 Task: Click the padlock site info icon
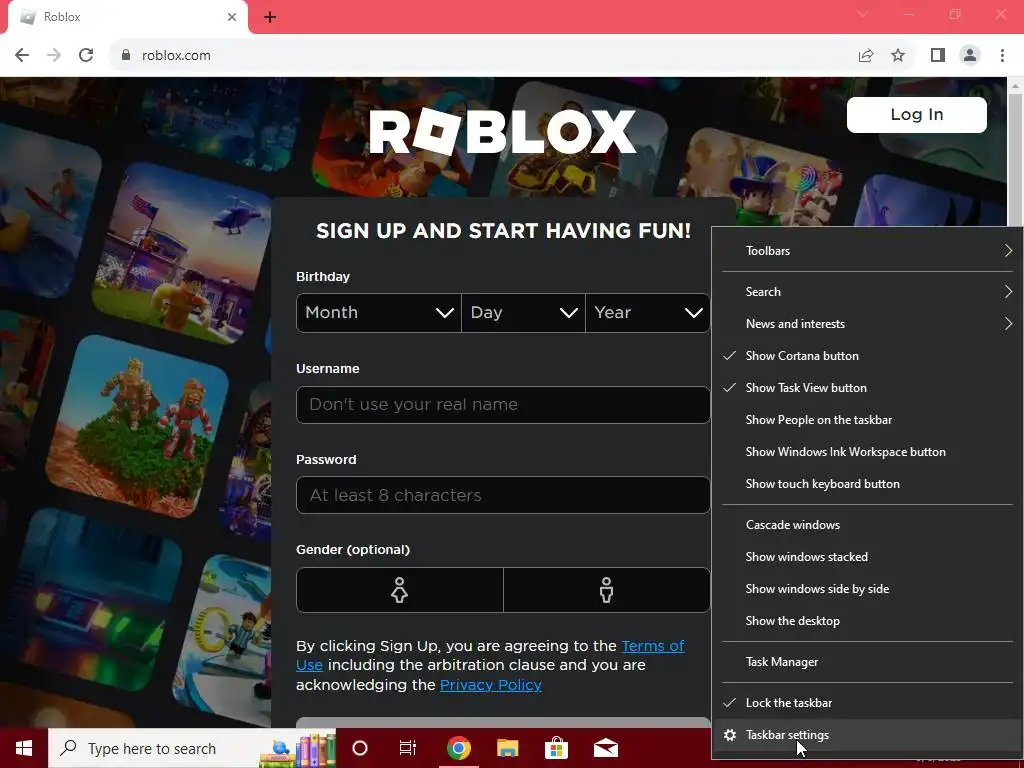(126, 56)
